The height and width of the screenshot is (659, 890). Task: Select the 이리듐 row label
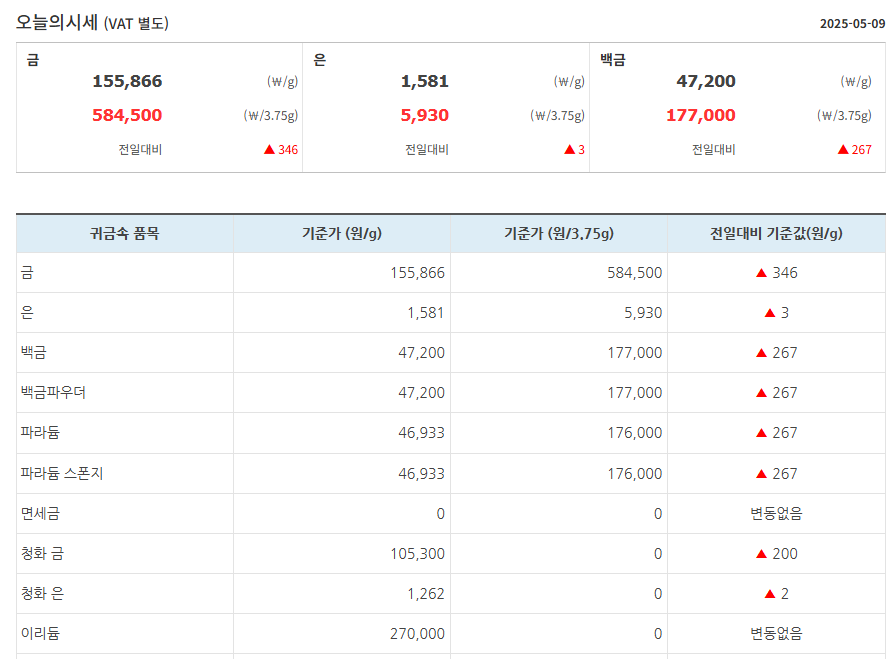[x=40, y=633]
